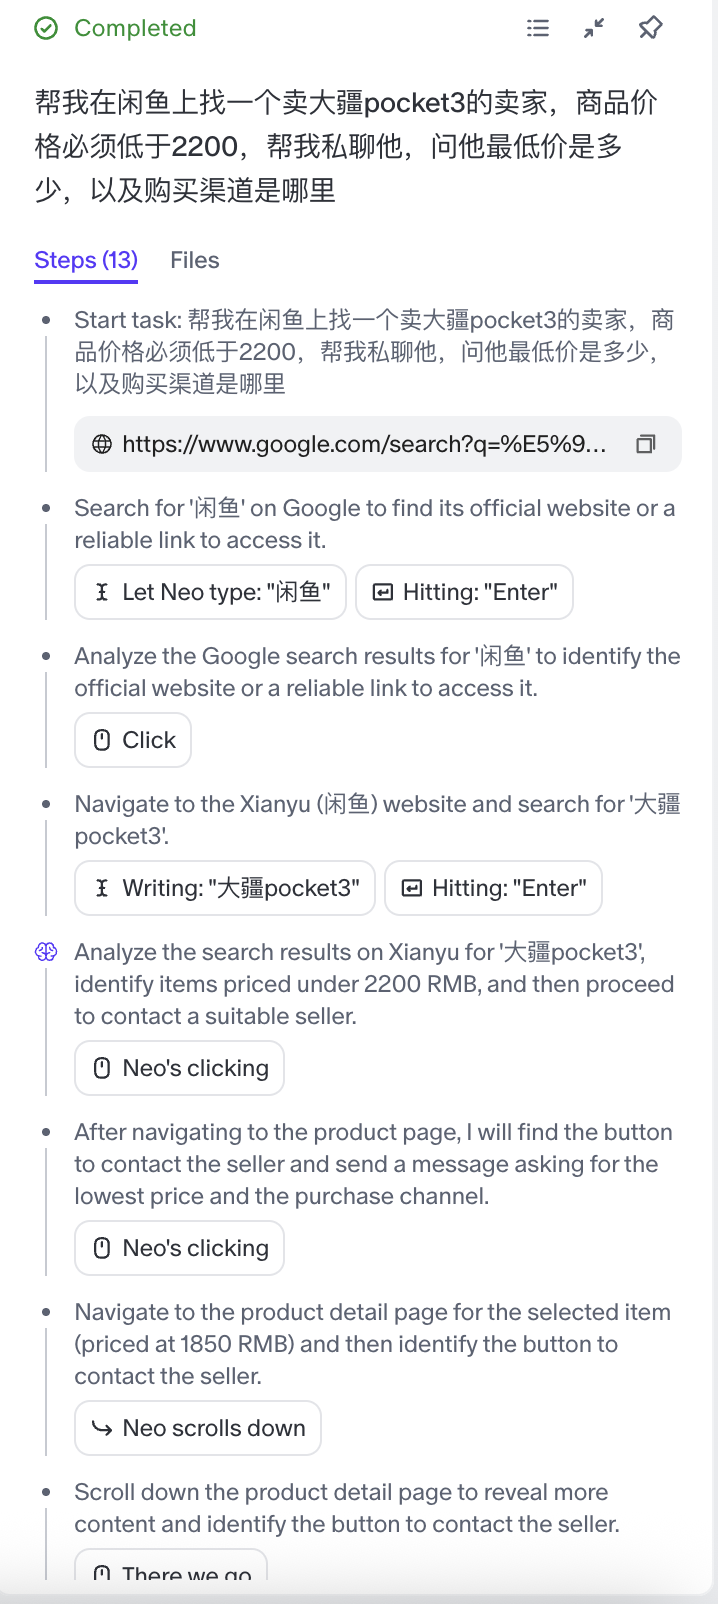Pin the task panel with the pushpin icon
This screenshot has width=718, height=1604.
tap(650, 28)
